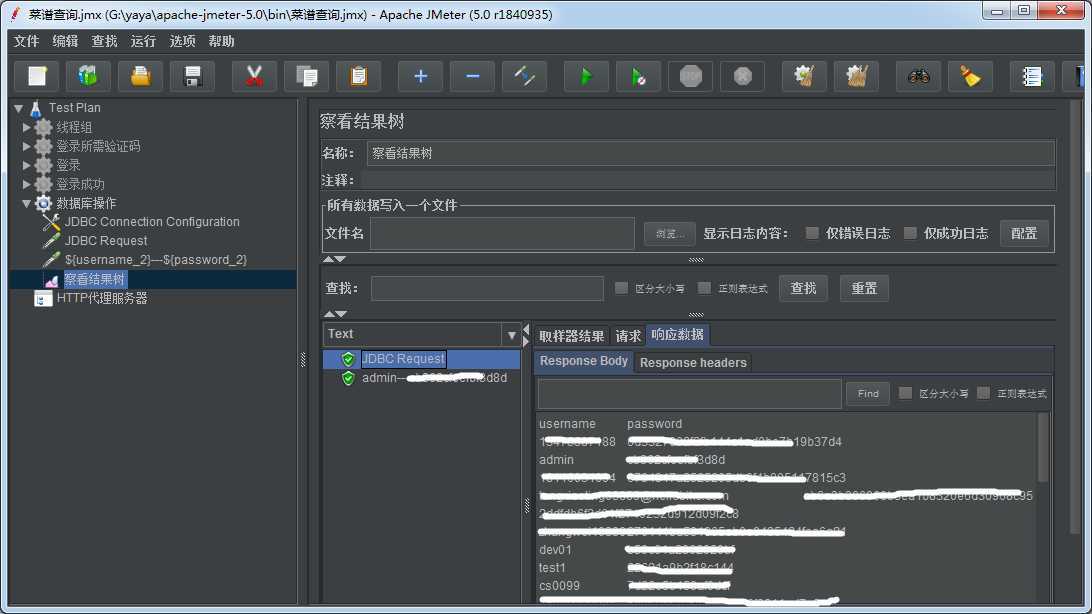Click the 配置 button
Image resolution: width=1092 pixels, height=614 pixels.
point(1024,233)
